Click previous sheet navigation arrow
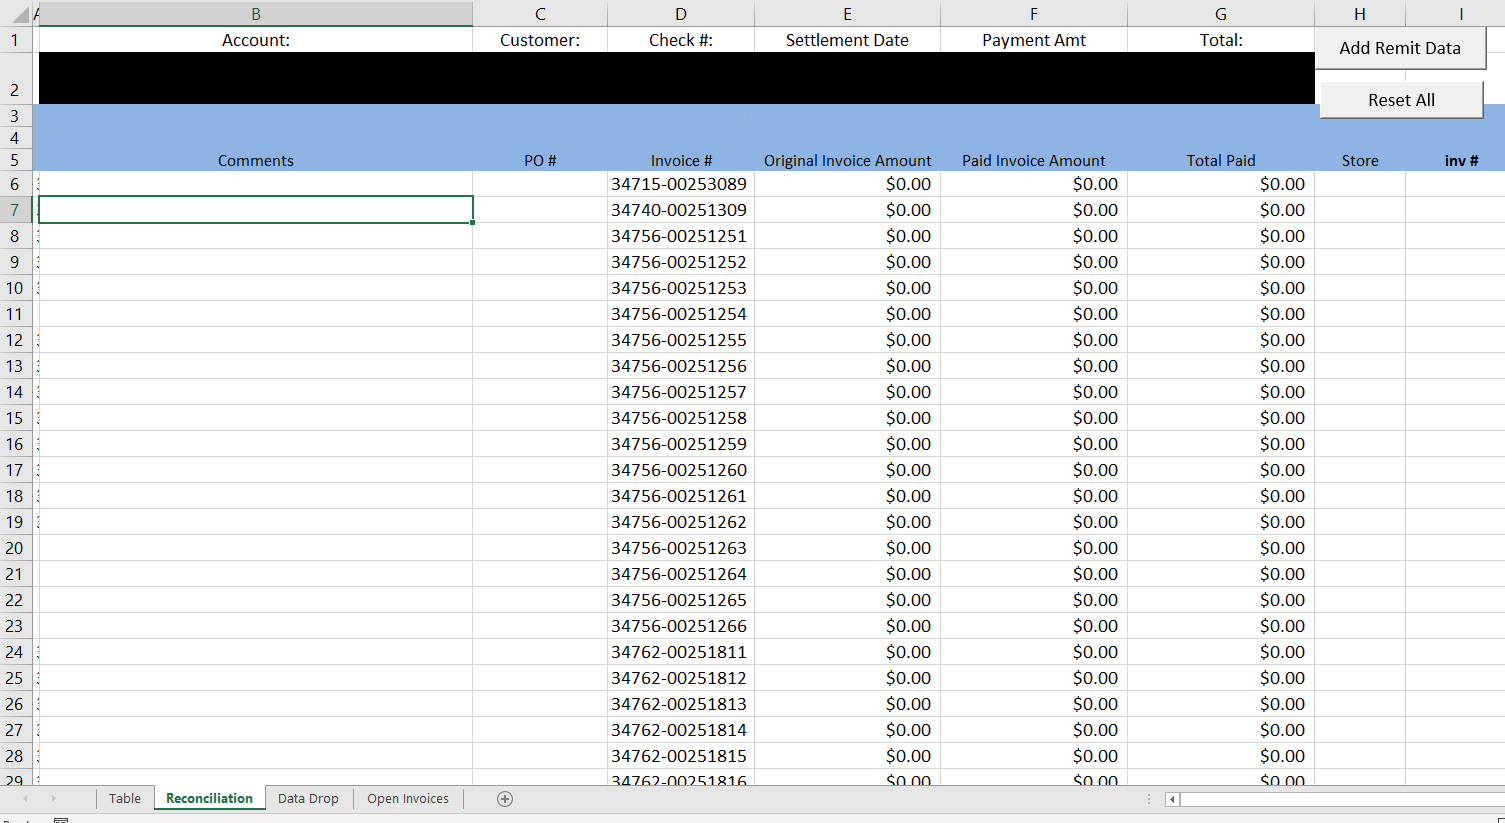Viewport: 1505px width, 823px height. [25, 798]
